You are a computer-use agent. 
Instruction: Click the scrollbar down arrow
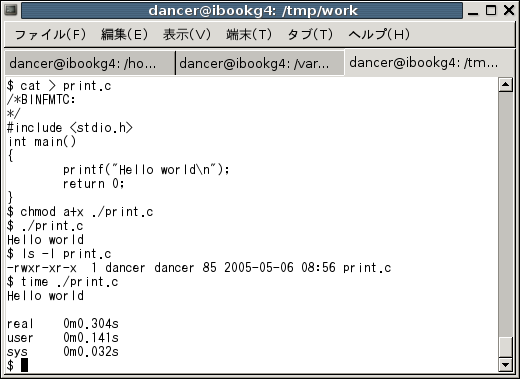[506, 365]
